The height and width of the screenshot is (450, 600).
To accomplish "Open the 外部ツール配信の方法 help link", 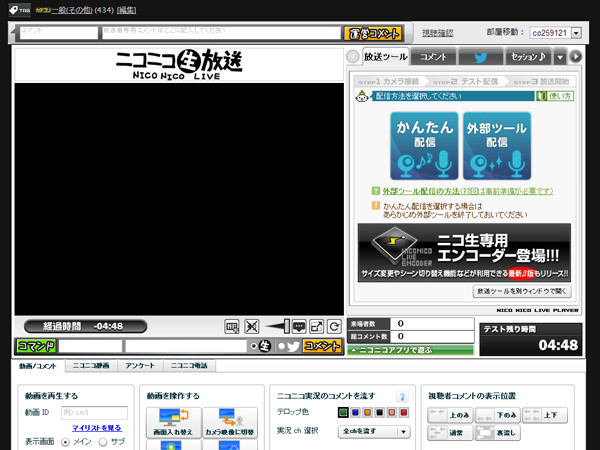I will pos(468,191).
